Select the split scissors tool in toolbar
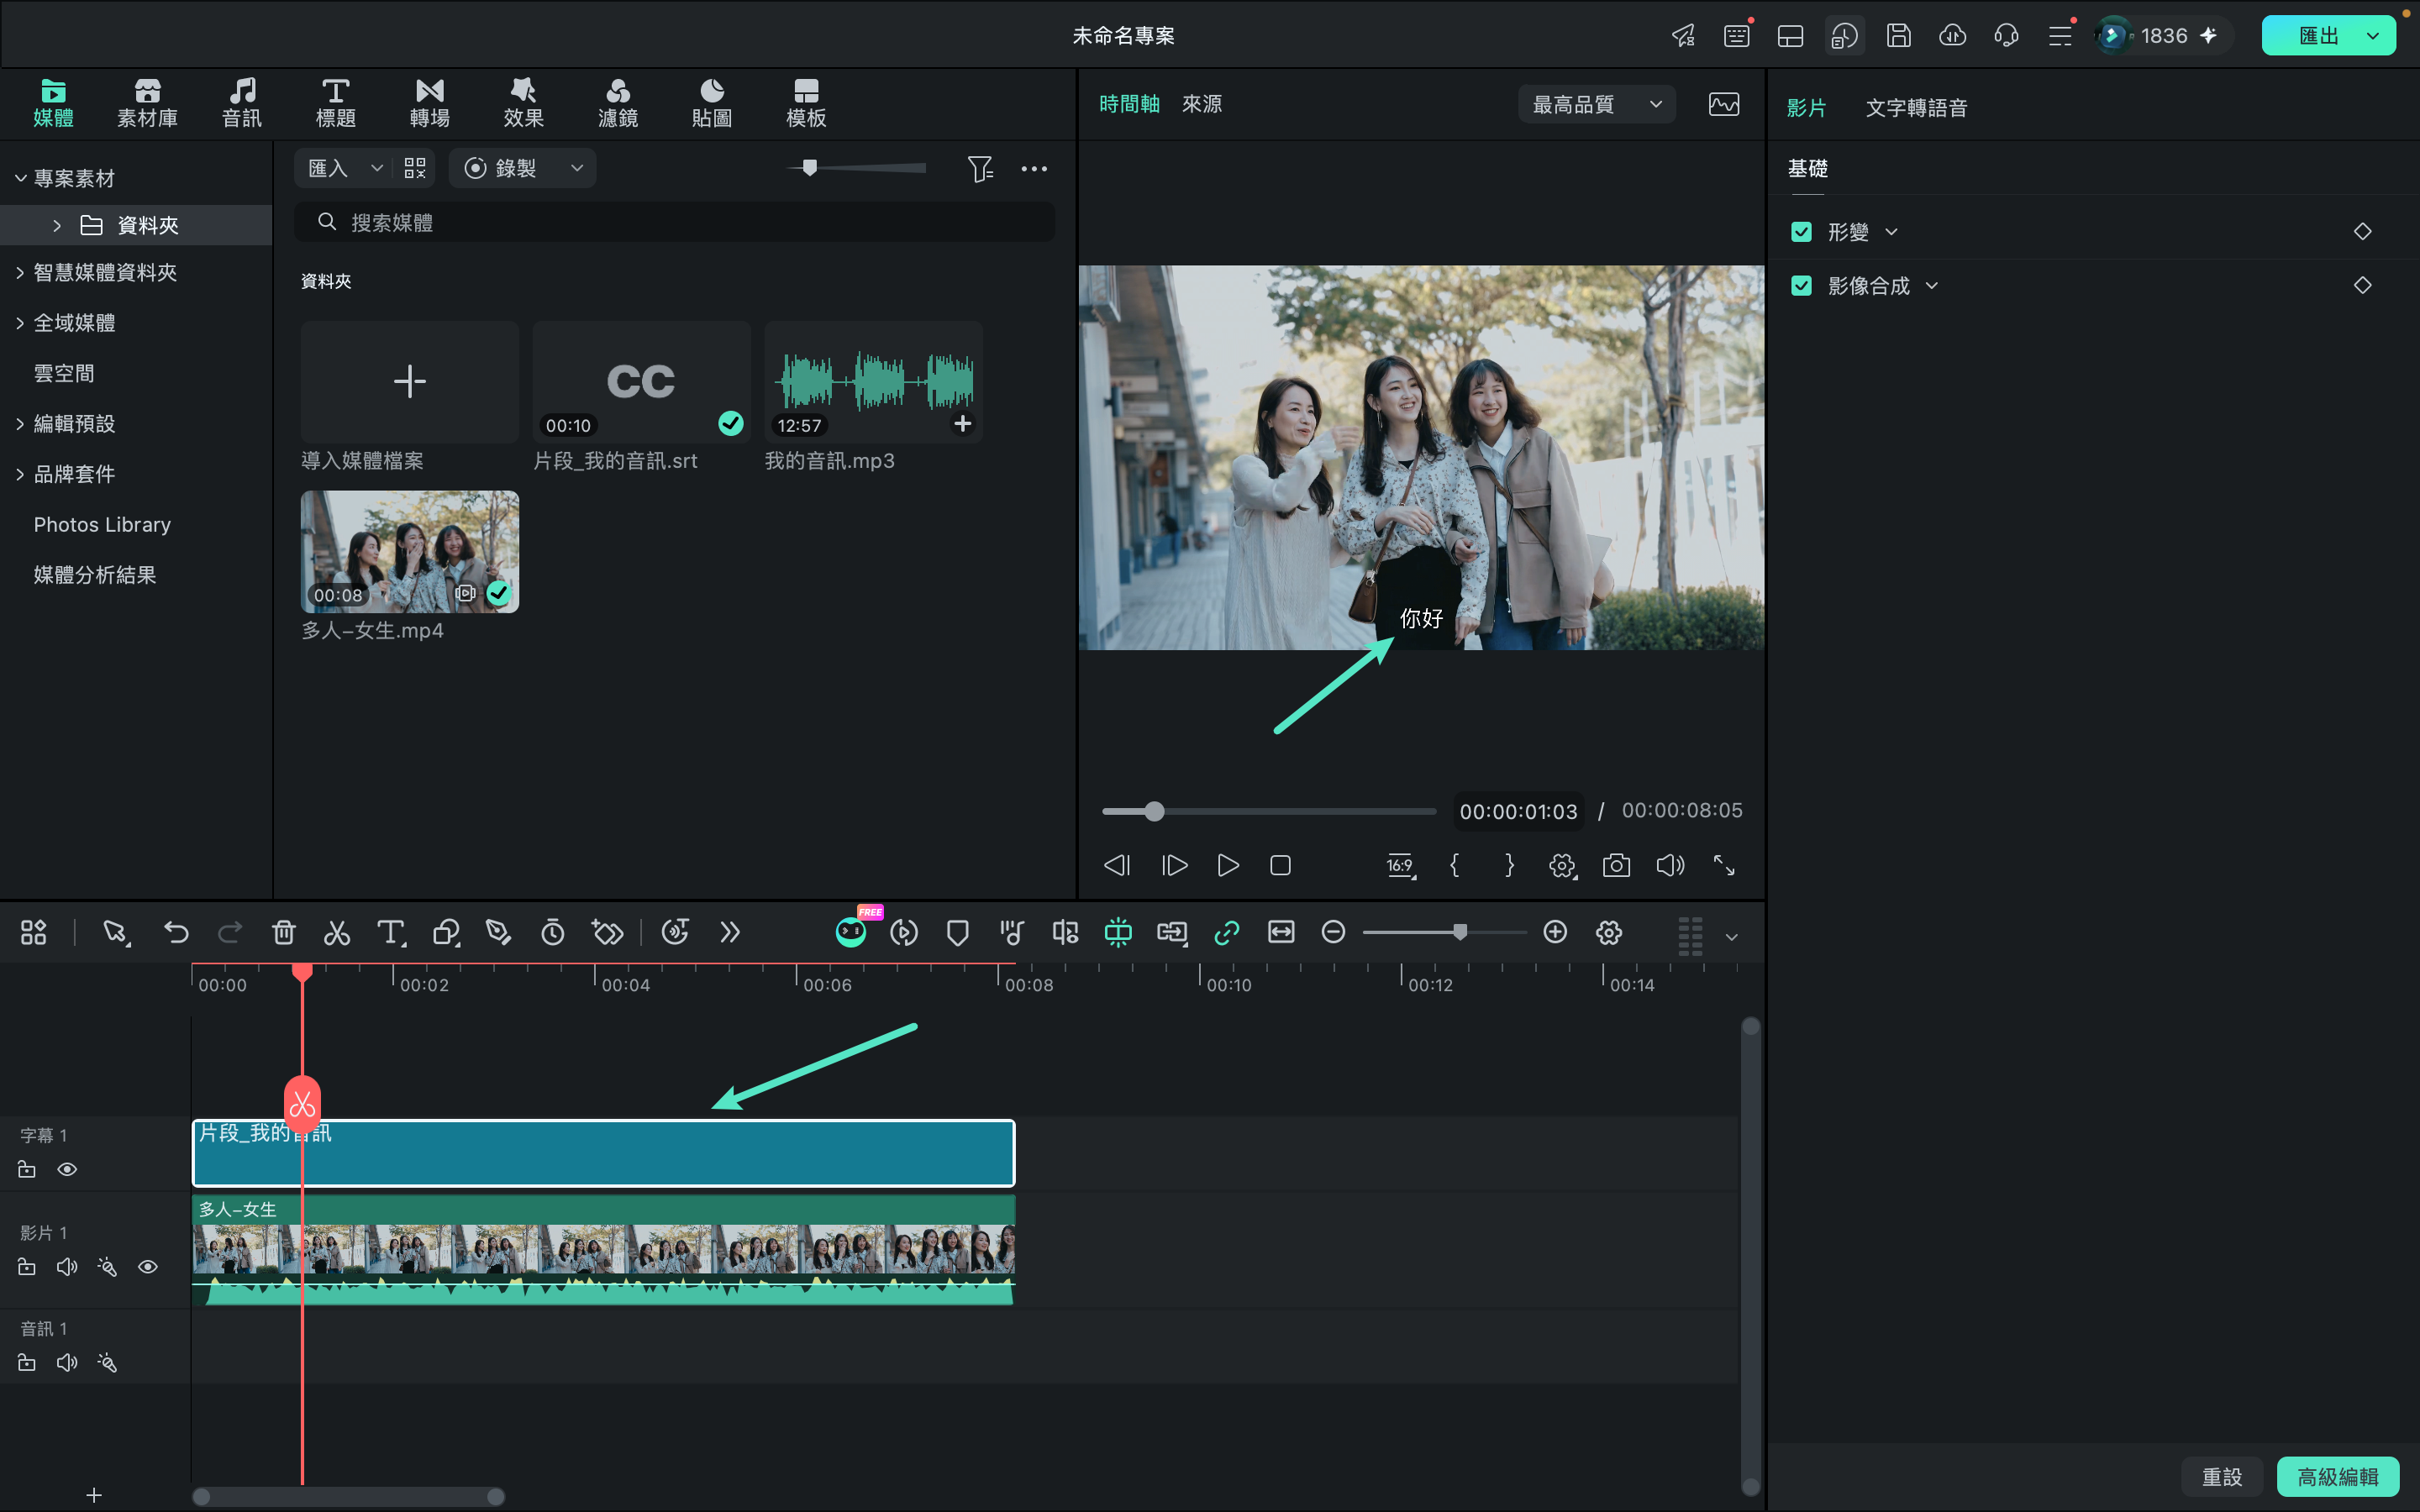The image size is (2420, 1512). coord(337,933)
